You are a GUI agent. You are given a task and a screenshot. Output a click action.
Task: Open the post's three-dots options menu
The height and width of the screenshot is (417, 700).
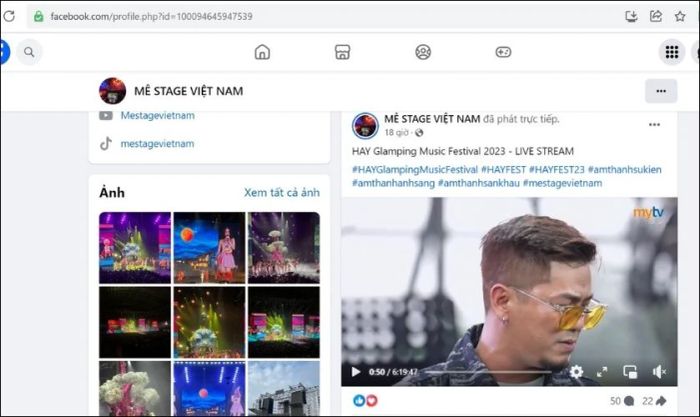[654, 125]
